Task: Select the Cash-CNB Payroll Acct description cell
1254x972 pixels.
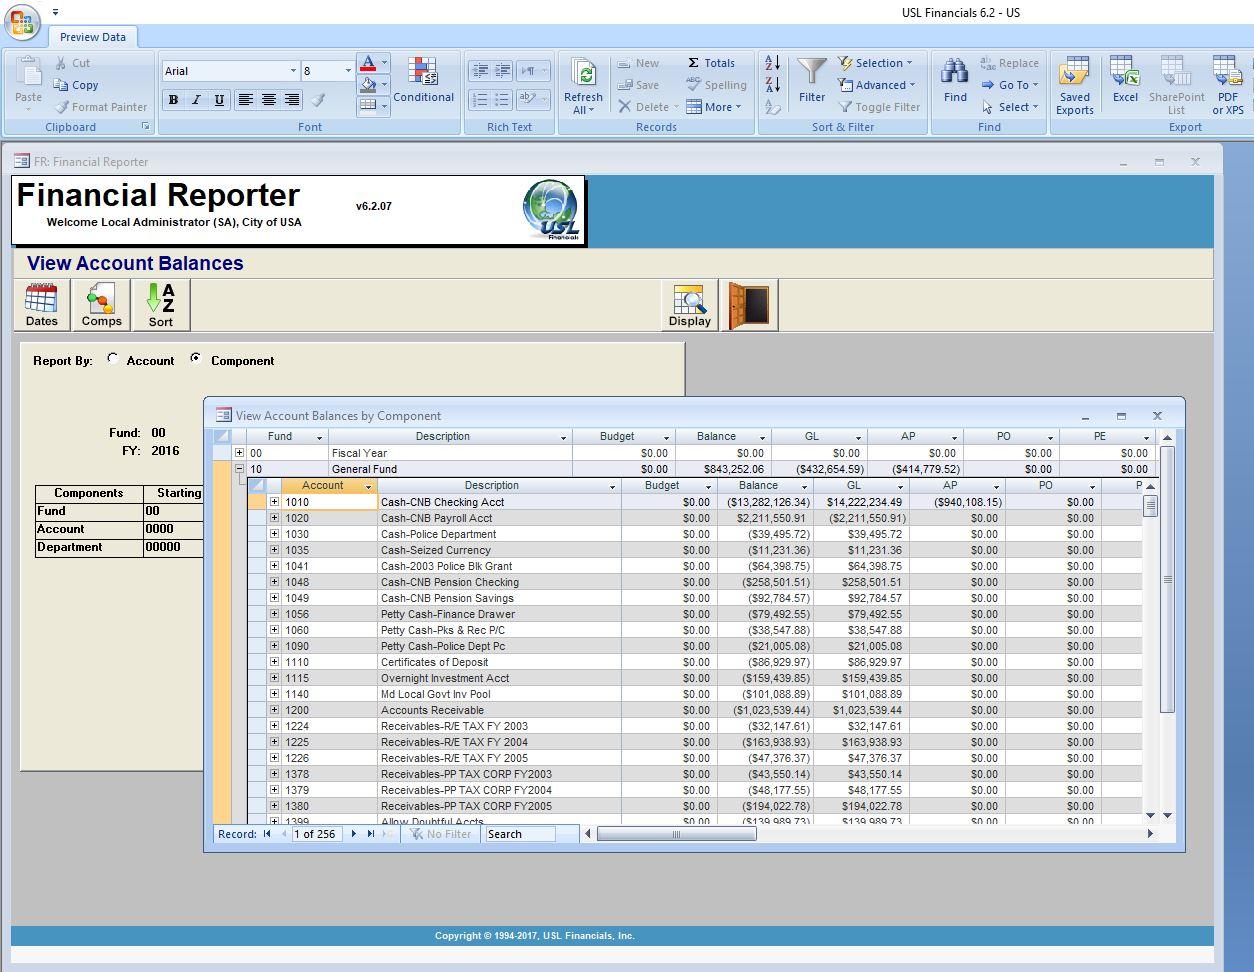Action: coord(499,518)
